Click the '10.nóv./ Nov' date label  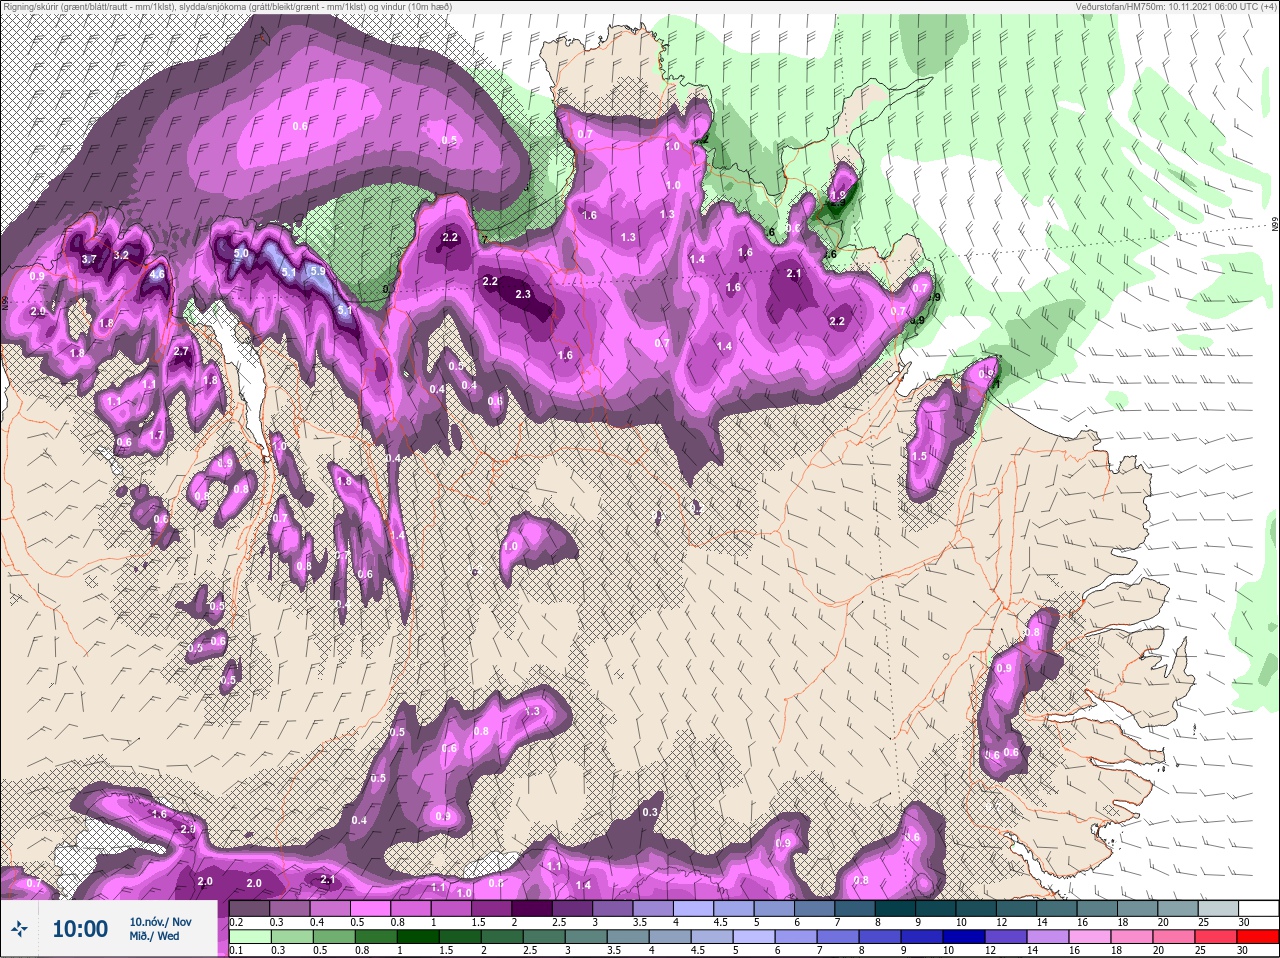[x=160, y=921]
